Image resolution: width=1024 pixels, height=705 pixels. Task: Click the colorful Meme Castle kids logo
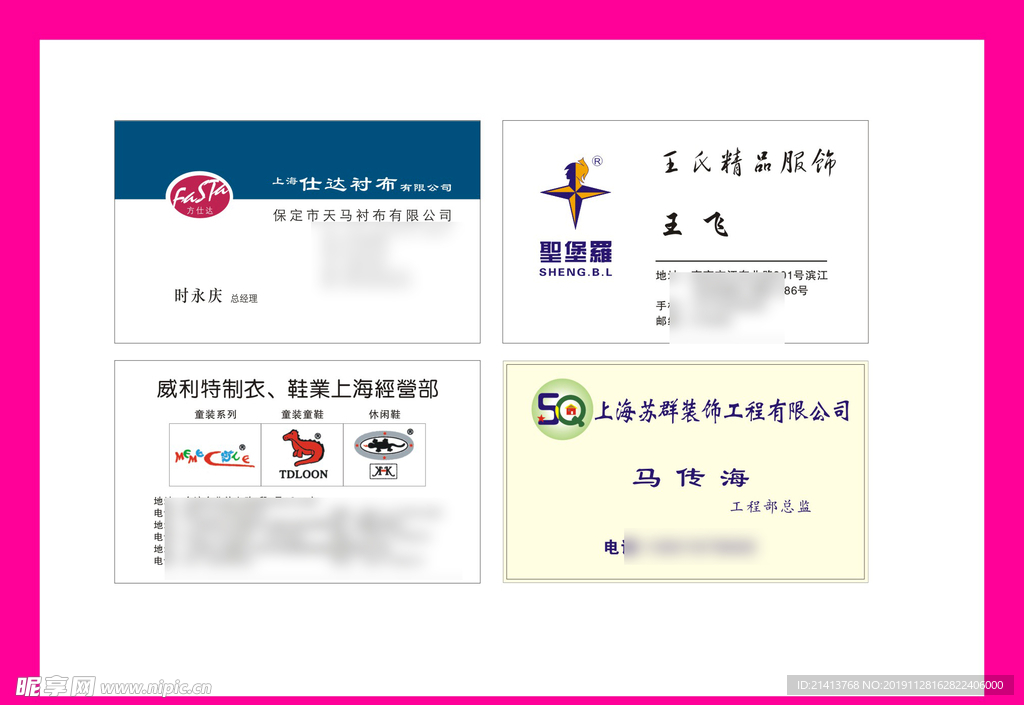pyautogui.click(x=214, y=456)
